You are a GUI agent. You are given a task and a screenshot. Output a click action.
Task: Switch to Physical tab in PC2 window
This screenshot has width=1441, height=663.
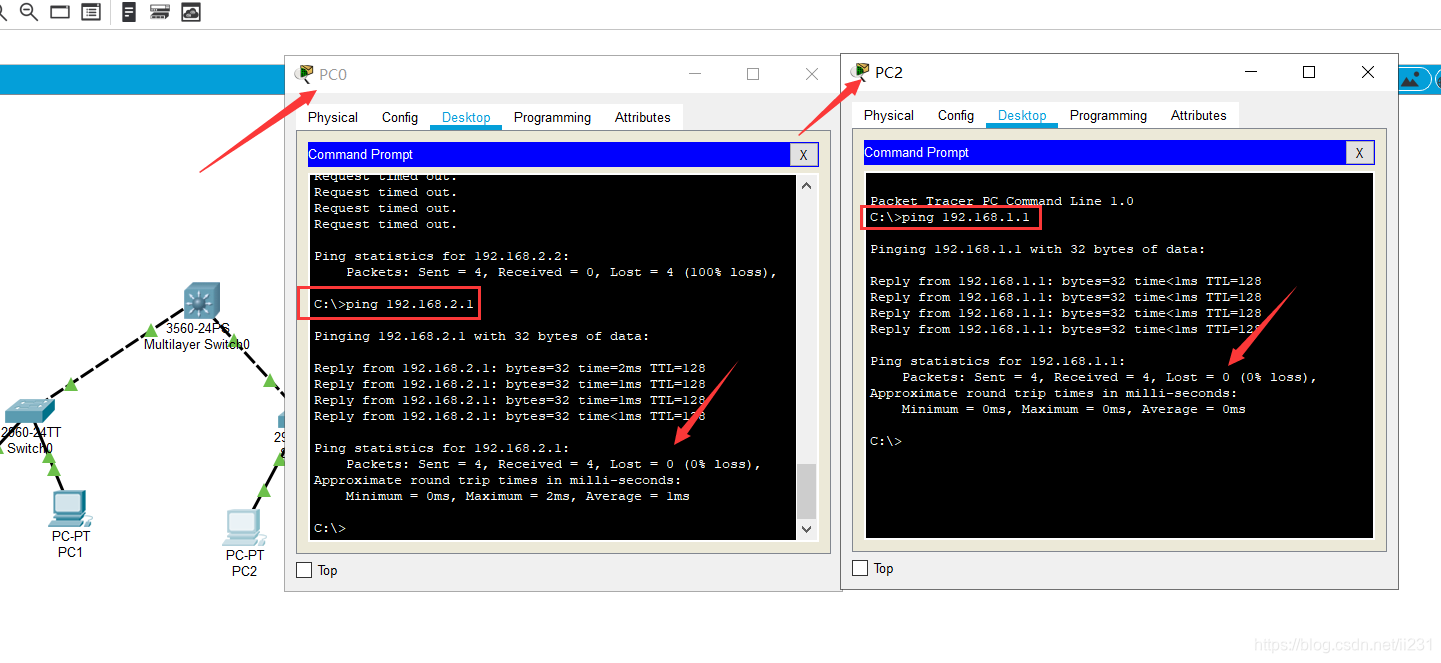point(889,115)
